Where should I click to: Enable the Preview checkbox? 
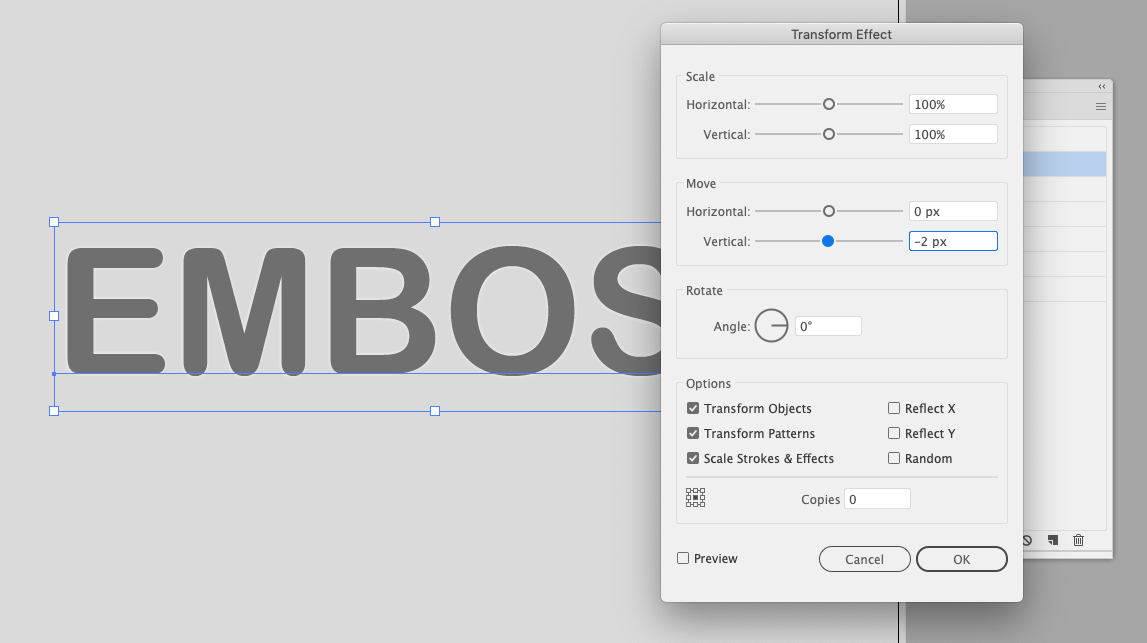point(682,558)
